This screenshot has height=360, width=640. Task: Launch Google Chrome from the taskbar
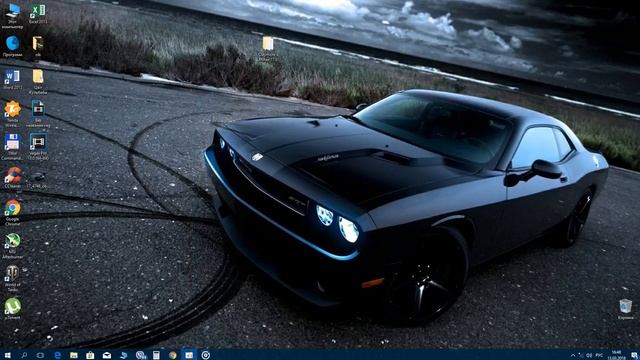173,355
